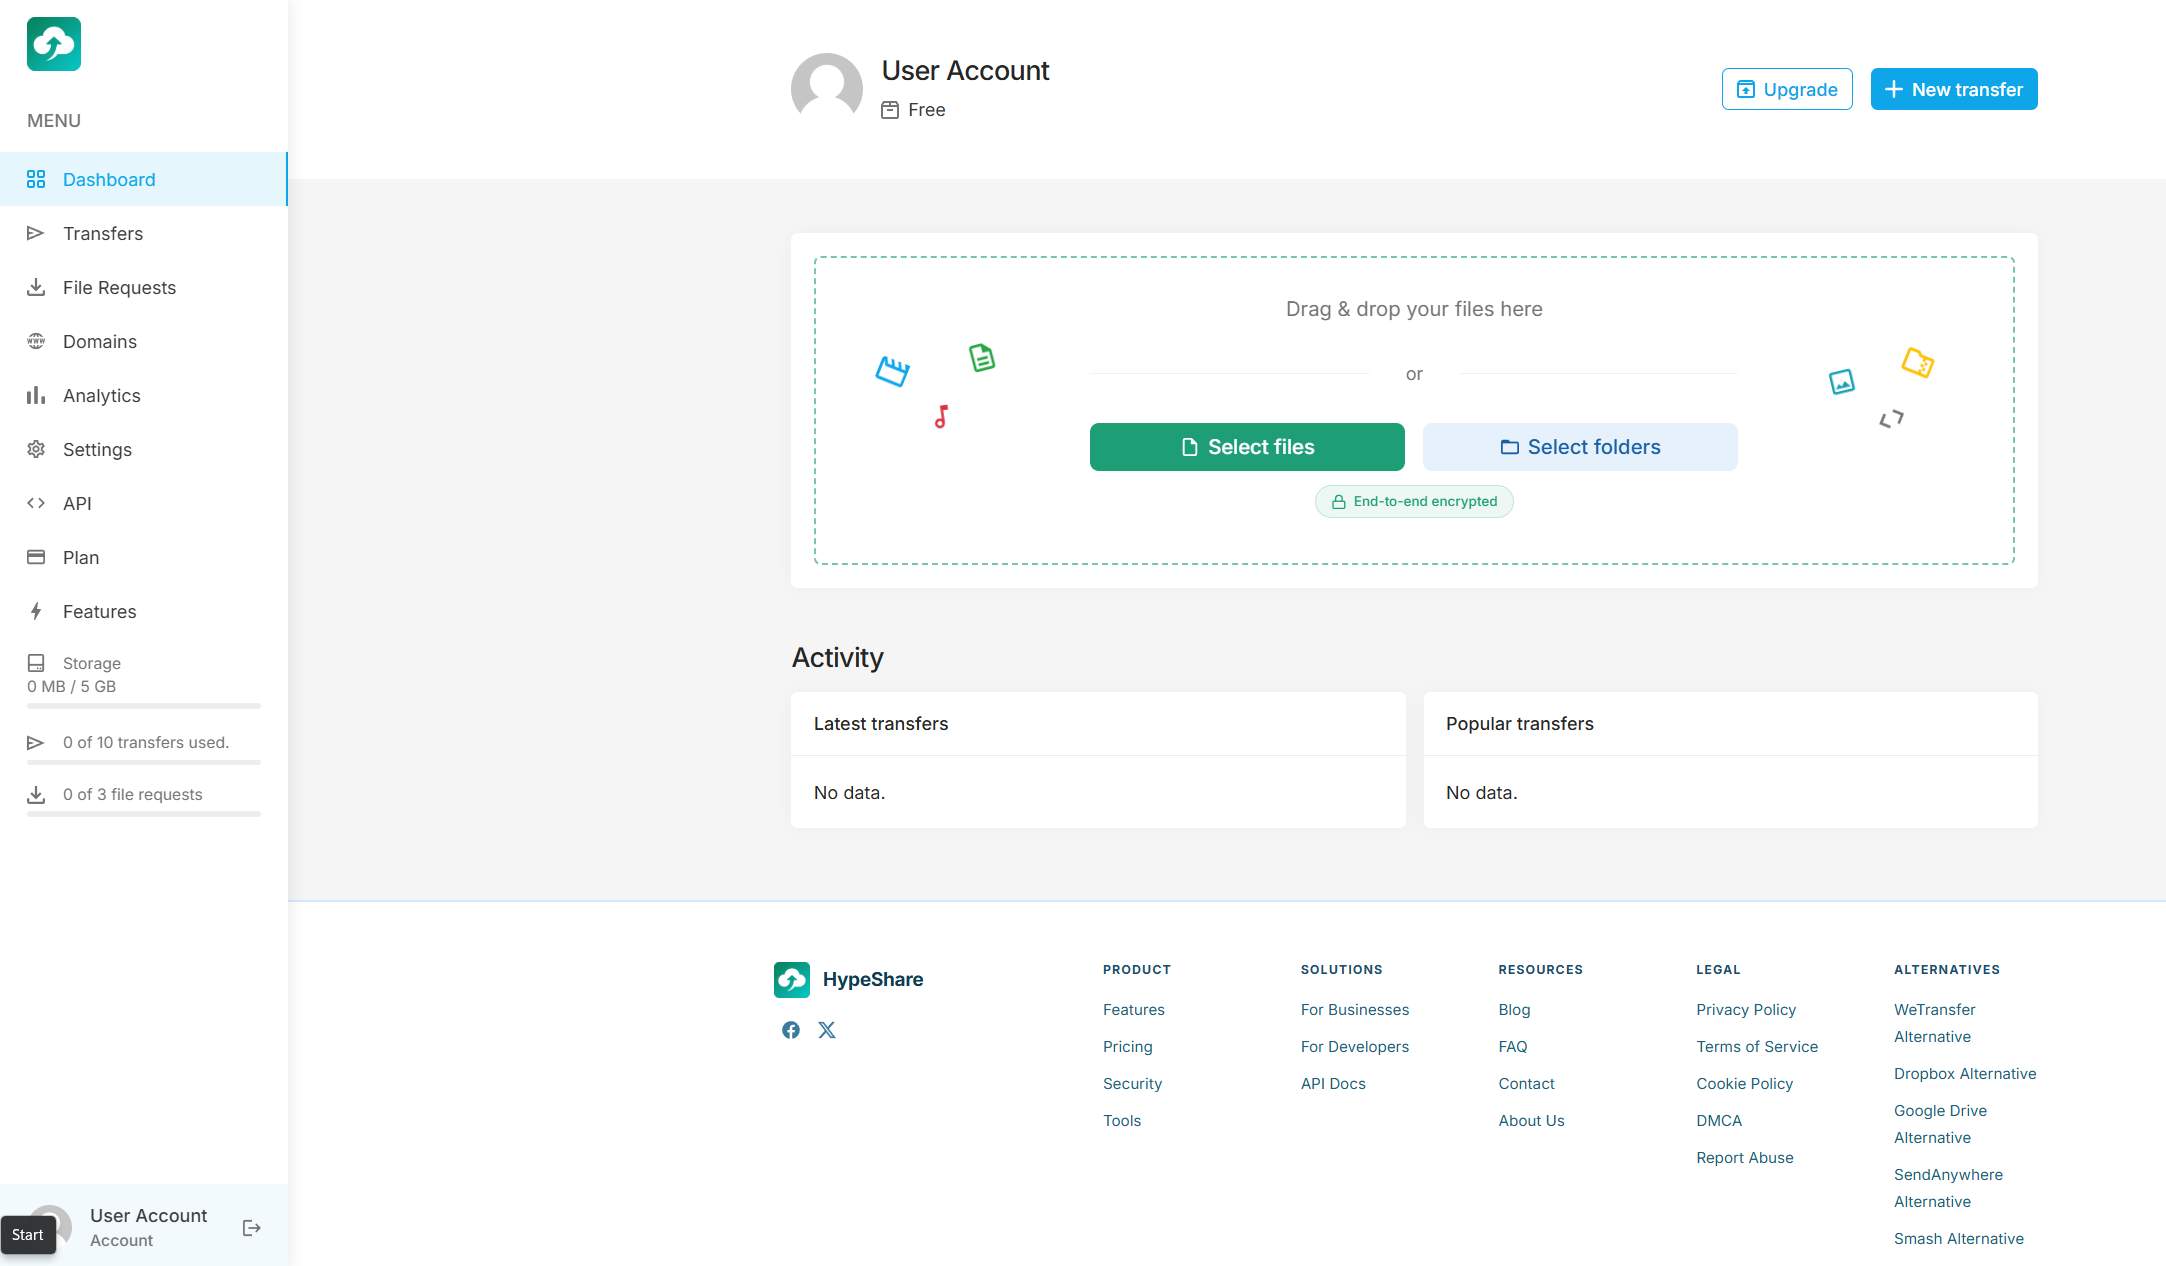
Task: Open the For Businesses link
Action: point(1355,1010)
